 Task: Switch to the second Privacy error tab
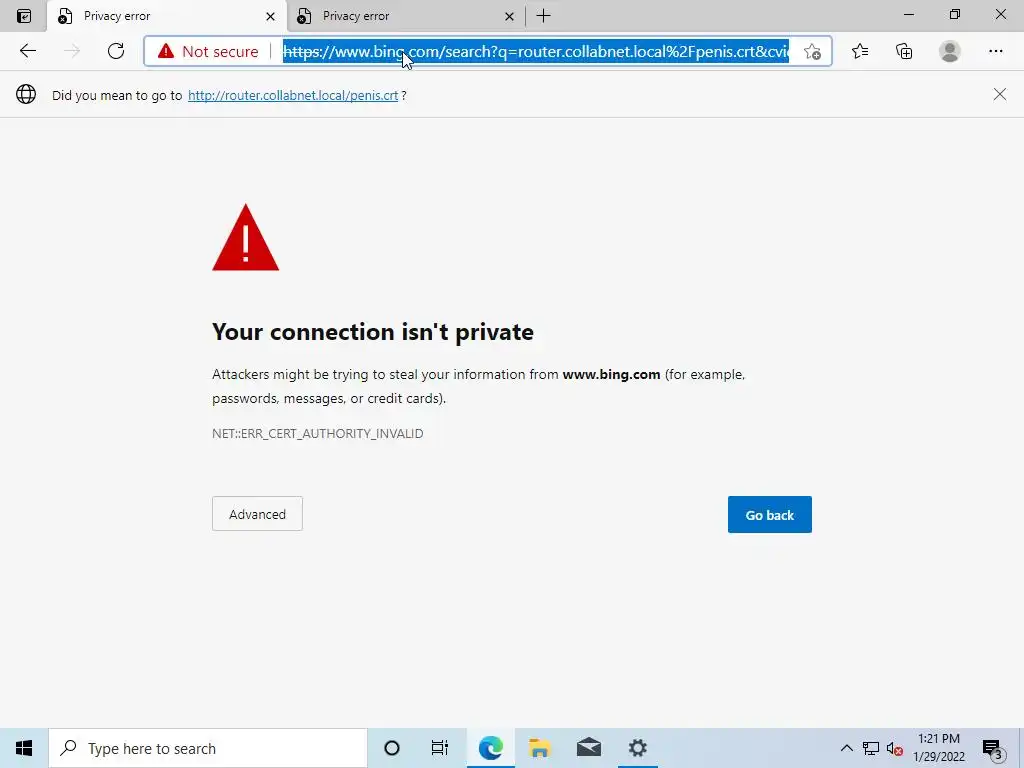pos(406,16)
